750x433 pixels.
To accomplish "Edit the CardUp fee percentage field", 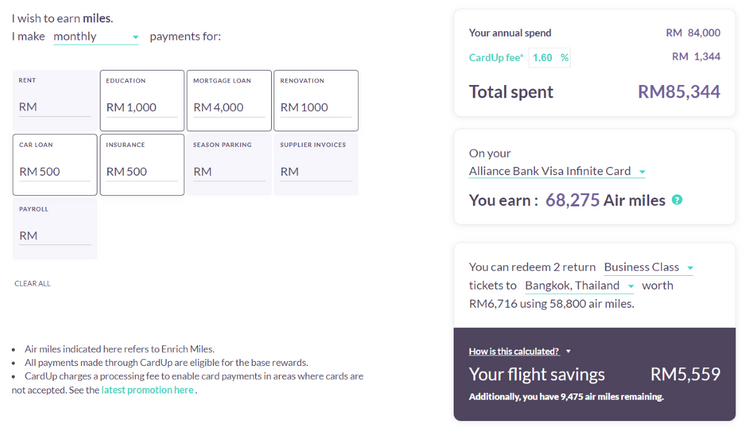I will [545, 58].
